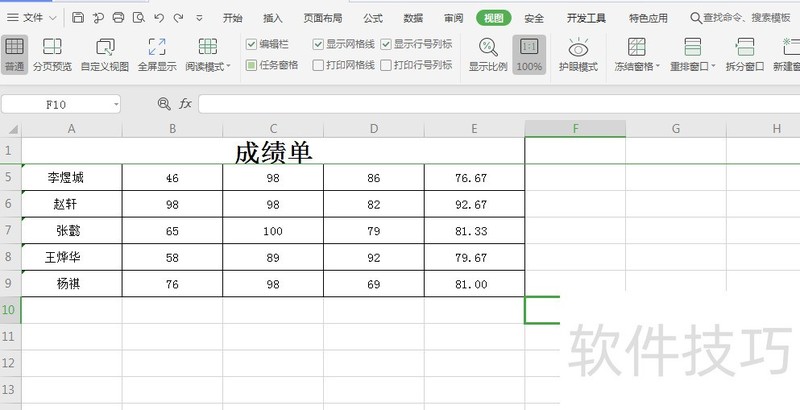Expand the 重排窗口 dropdown arrow

(713, 66)
